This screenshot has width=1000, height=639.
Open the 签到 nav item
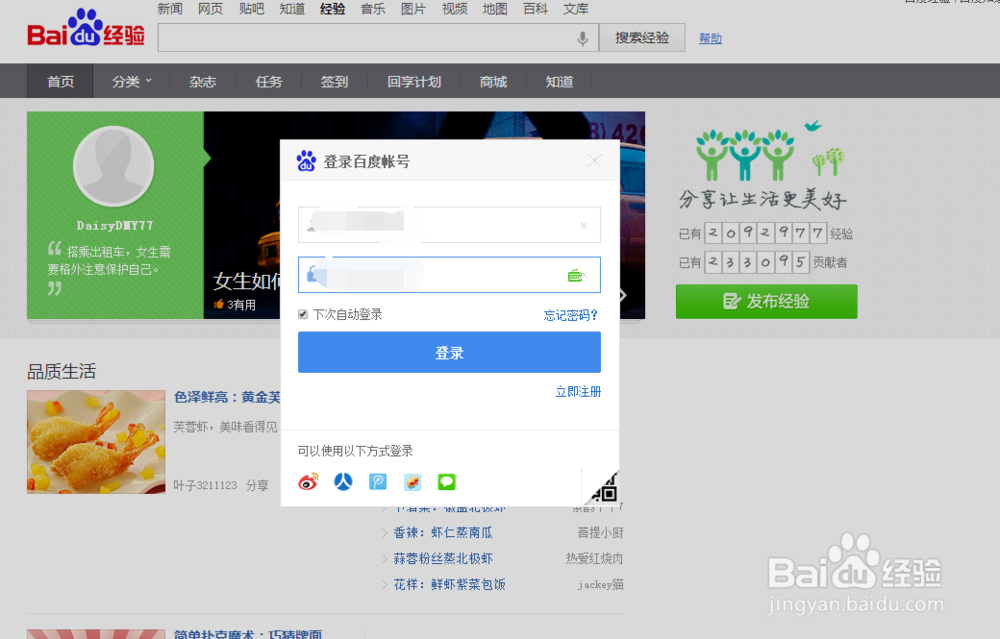coord(334,82)
